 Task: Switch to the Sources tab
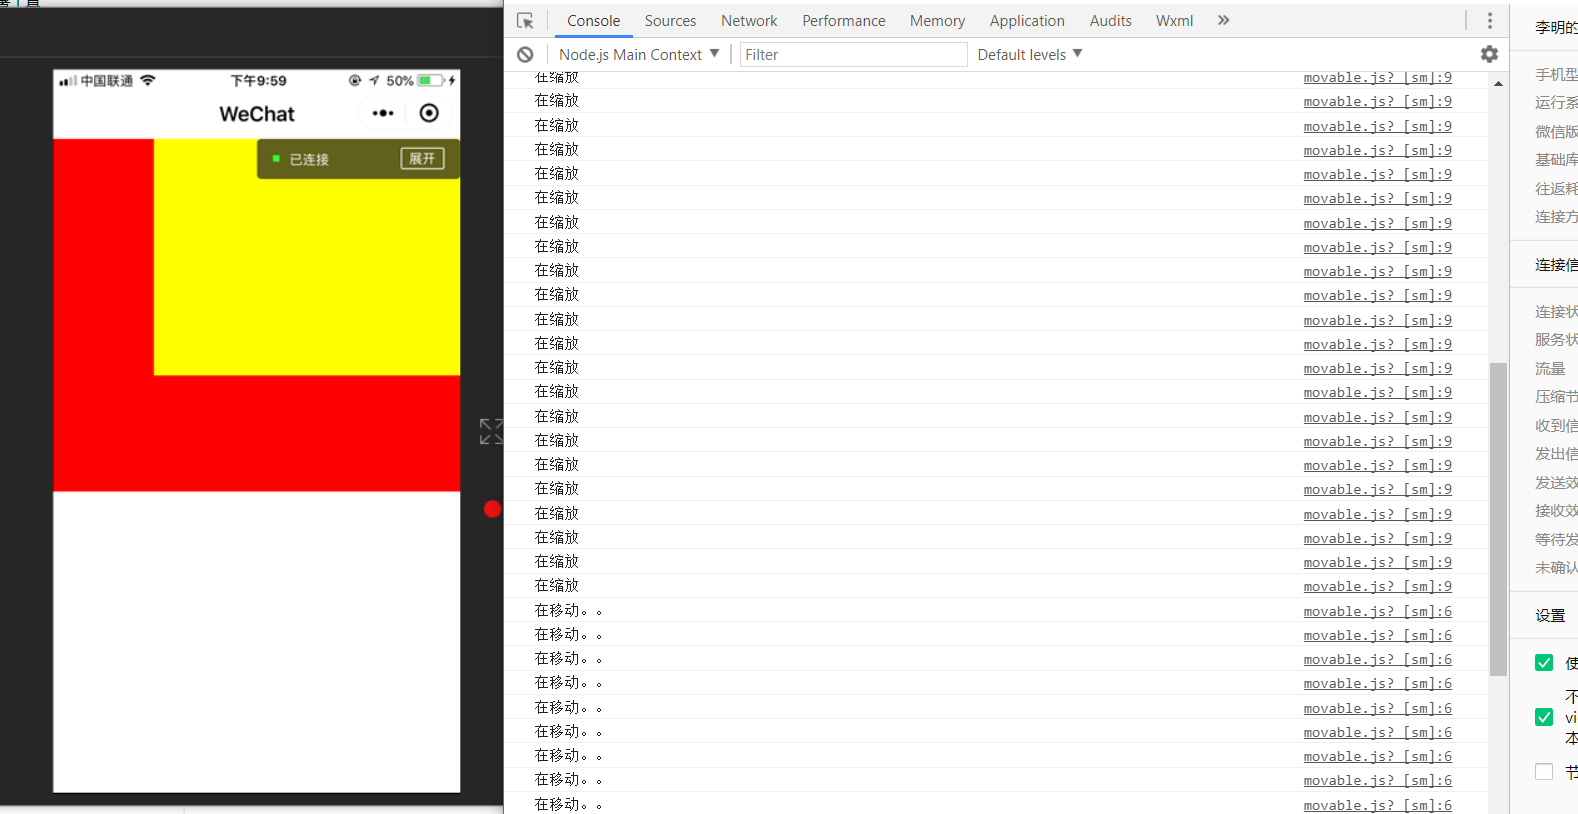coord(670,21)
